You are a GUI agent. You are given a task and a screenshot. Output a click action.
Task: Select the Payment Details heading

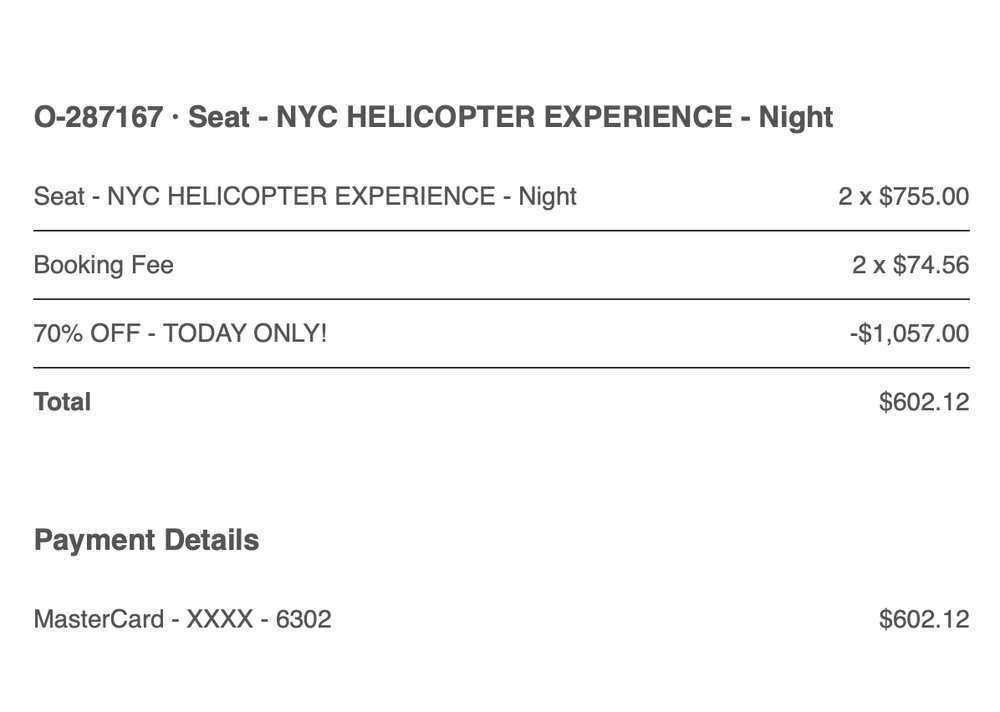pos(146,541)
